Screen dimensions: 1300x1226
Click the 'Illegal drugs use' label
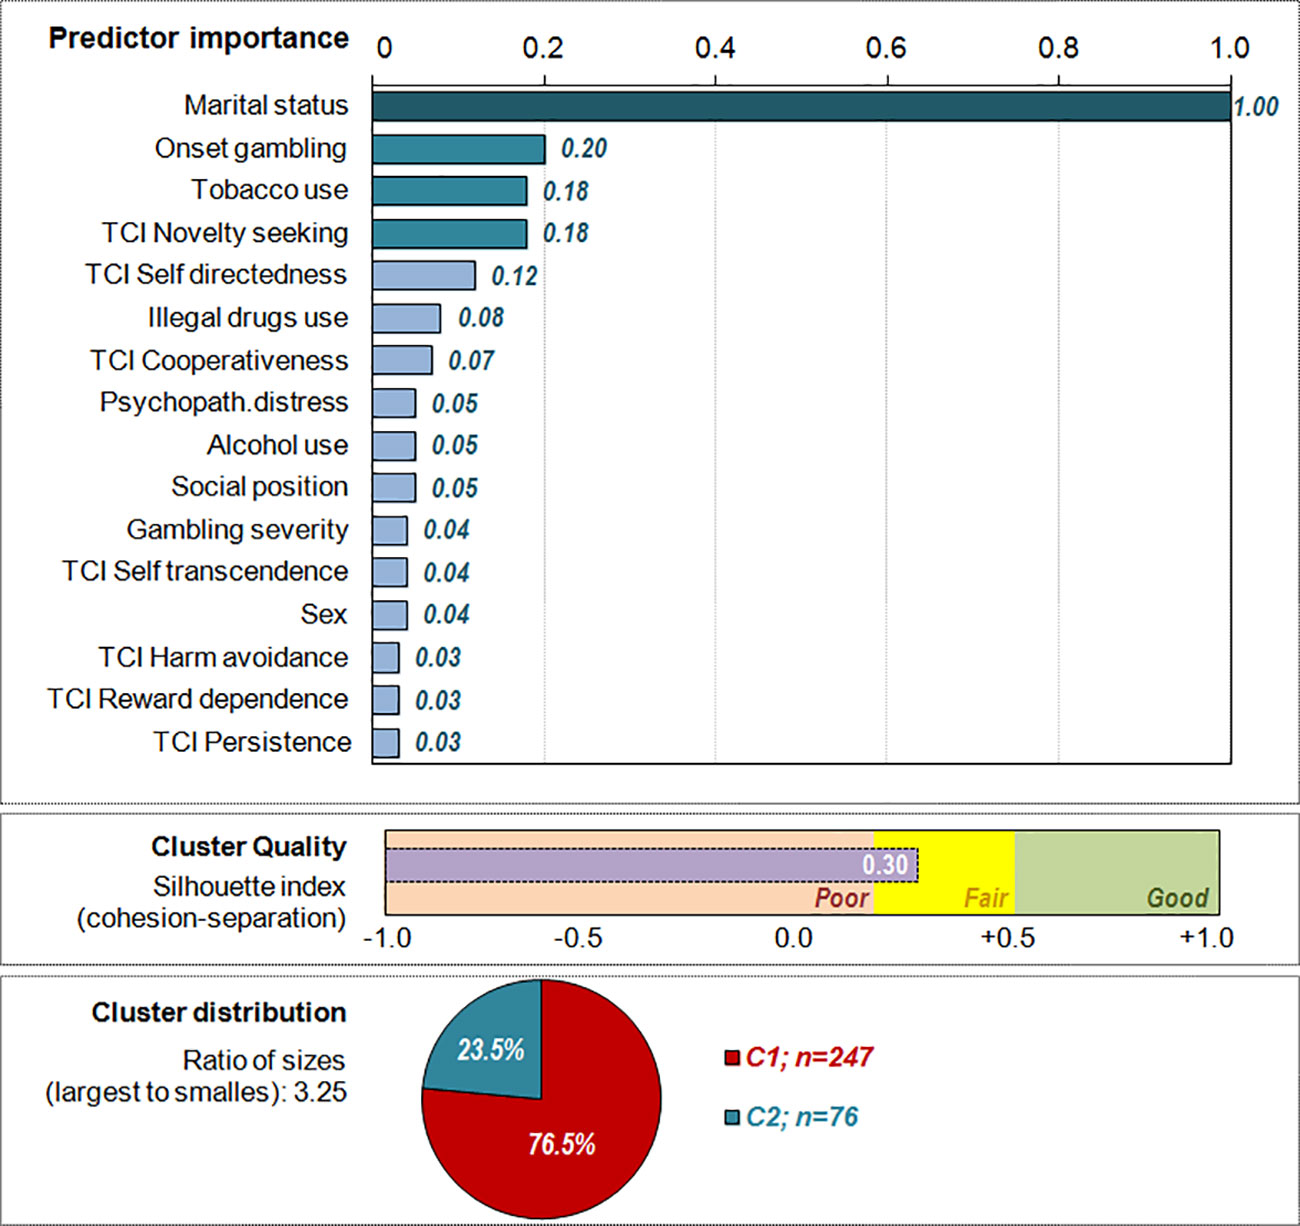(248, 318)
